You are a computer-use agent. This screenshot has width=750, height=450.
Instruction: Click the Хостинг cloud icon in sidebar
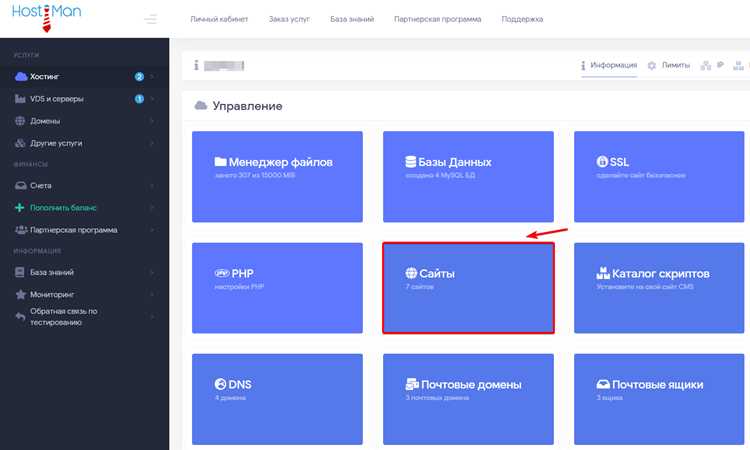21,77
